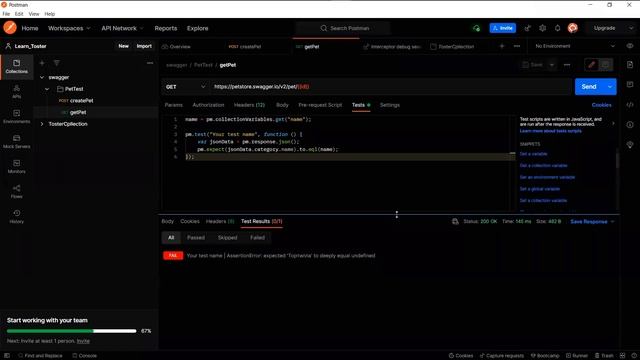Switch to the Pre-request Script tab

(320, 105)
